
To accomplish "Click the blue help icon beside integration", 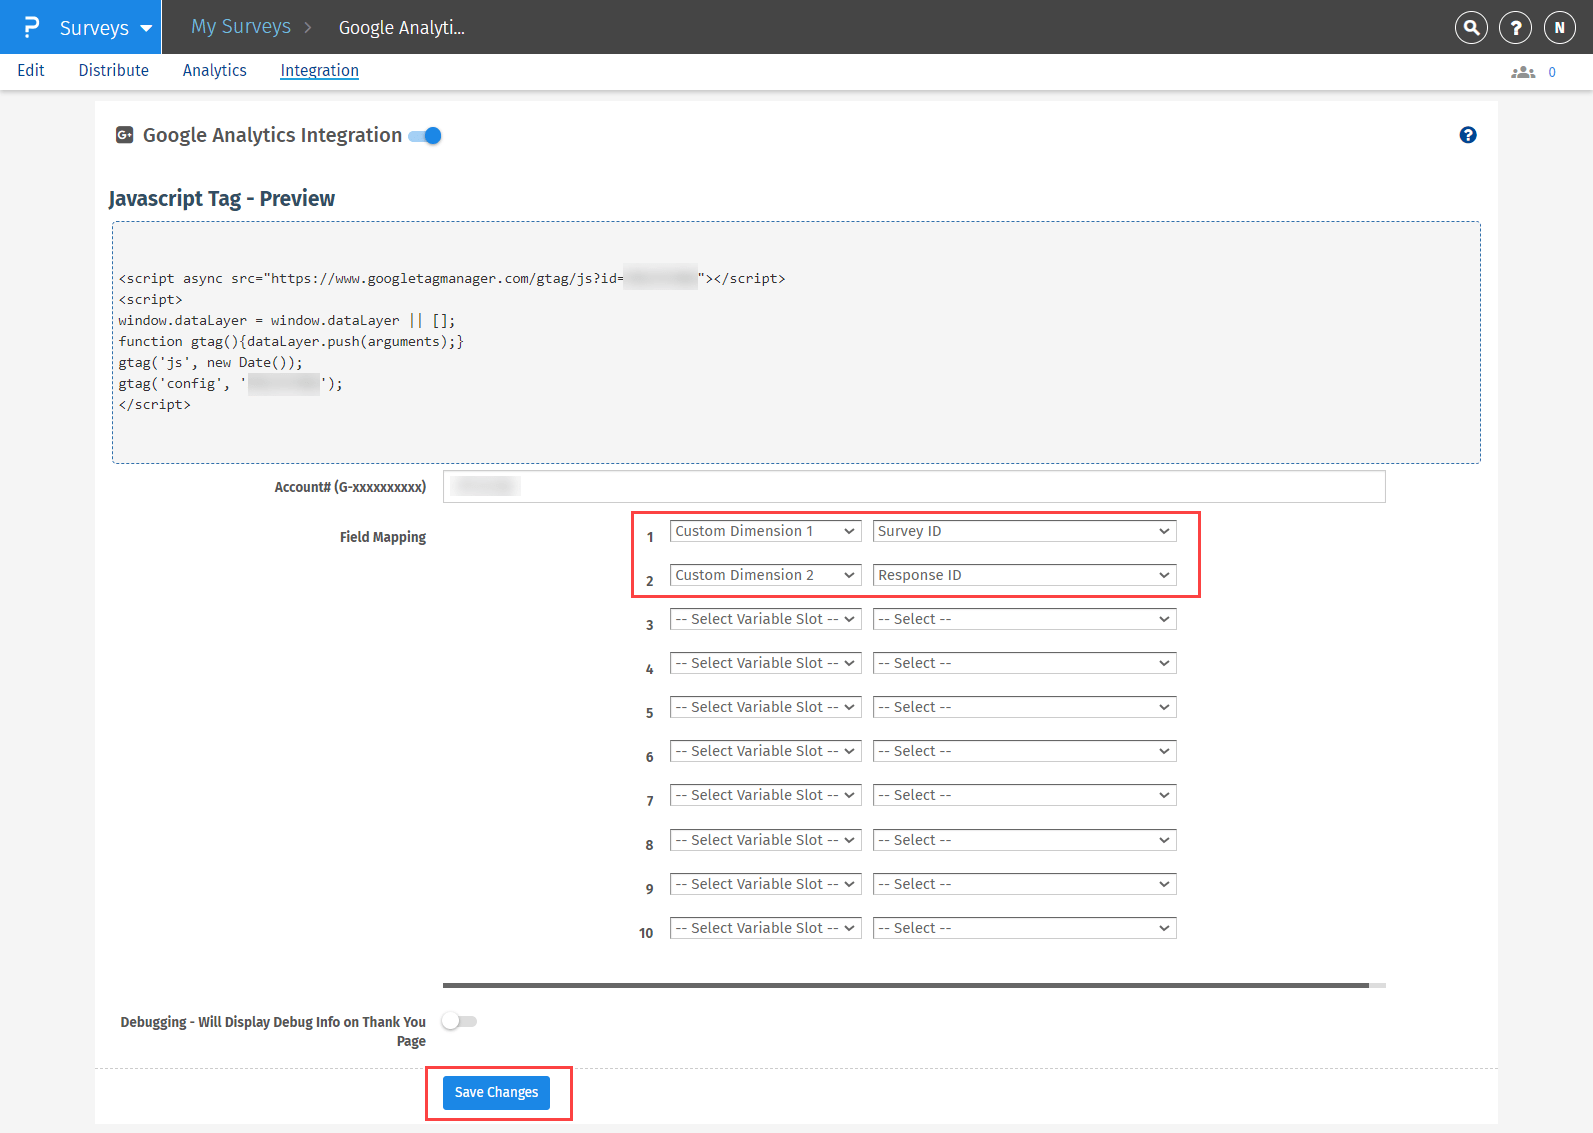I will point(1467,135).
